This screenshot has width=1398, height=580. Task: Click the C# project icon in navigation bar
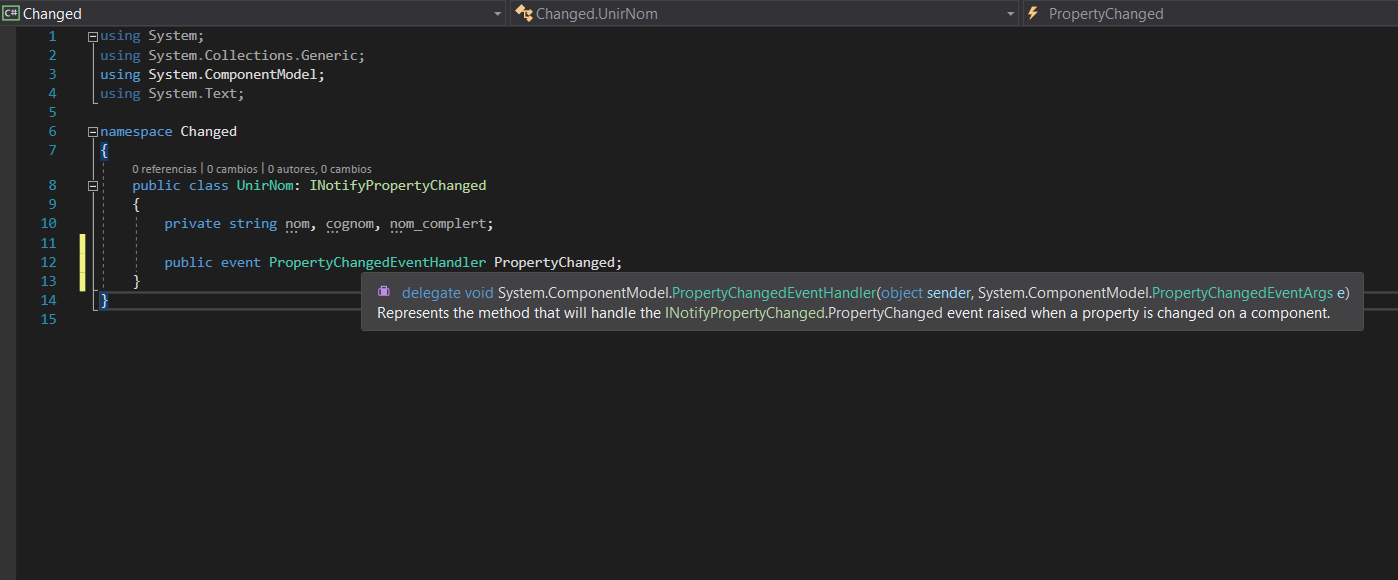point(11,14)
